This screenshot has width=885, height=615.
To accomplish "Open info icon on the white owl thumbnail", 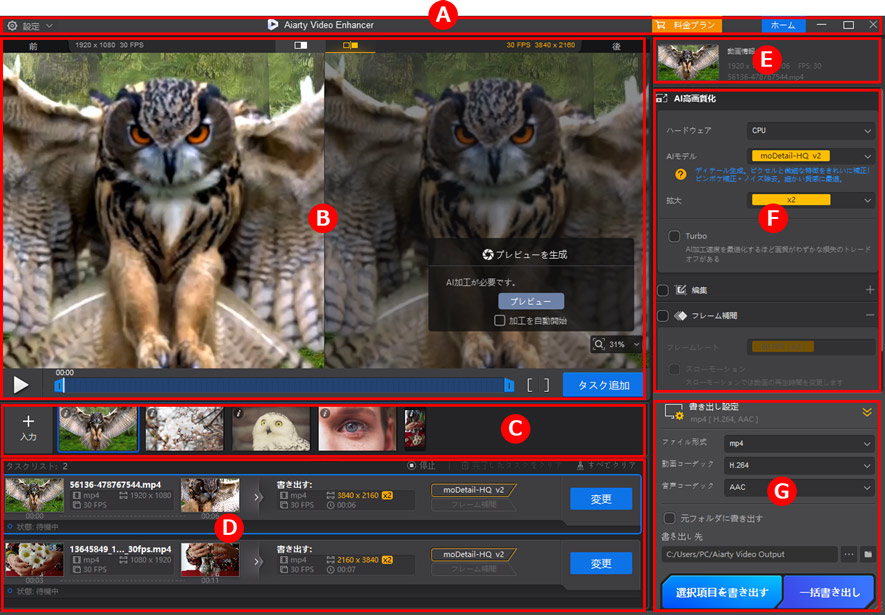I will (x=239, y=414).
